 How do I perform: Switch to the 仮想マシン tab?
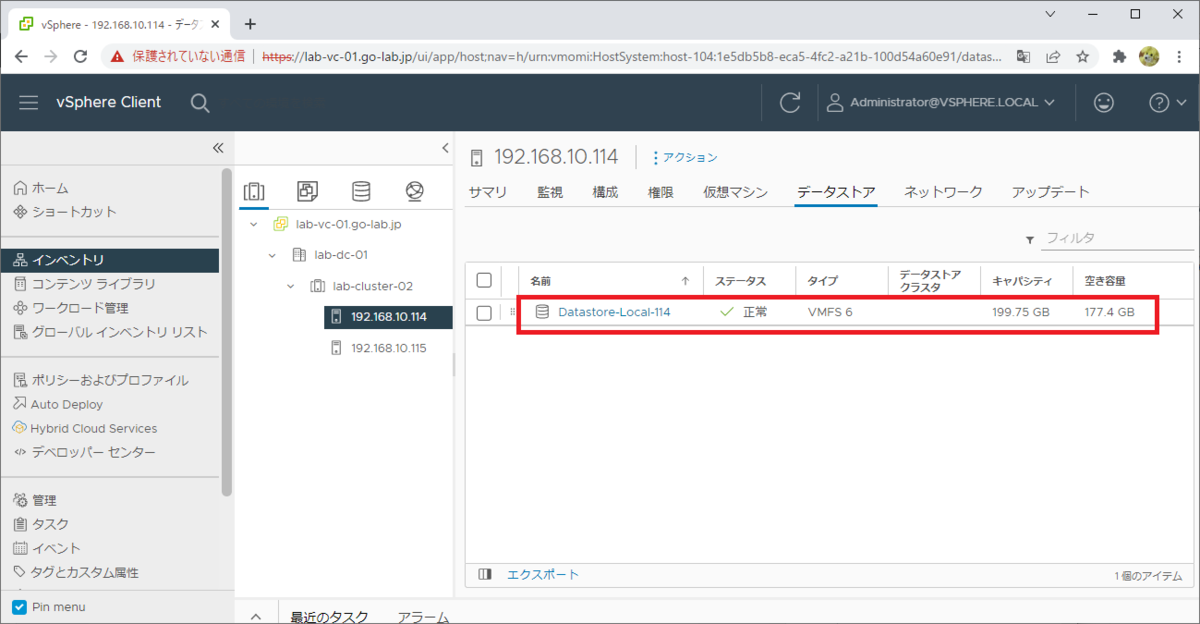click(735, 192)
